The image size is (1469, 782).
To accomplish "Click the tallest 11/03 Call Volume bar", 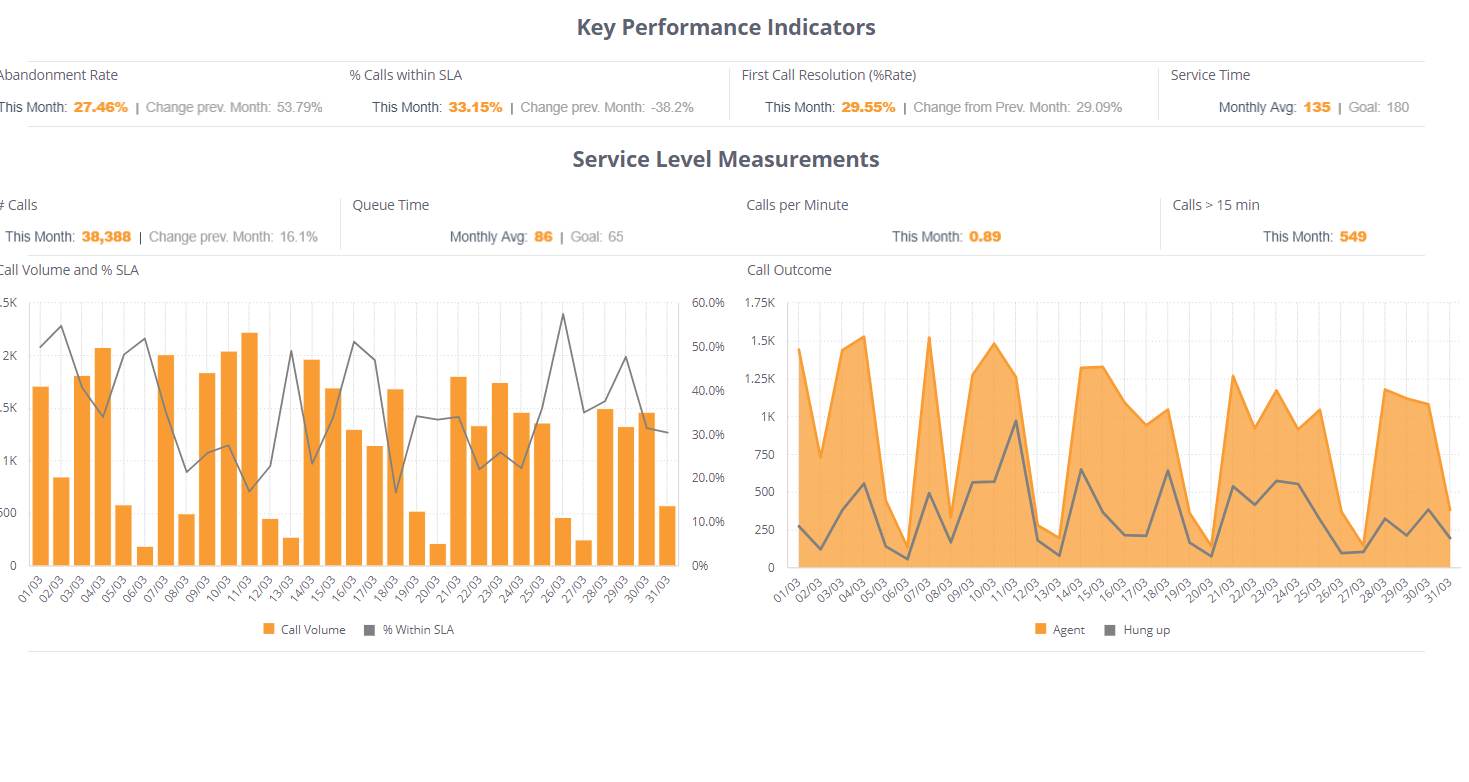I will coord(249,450).
